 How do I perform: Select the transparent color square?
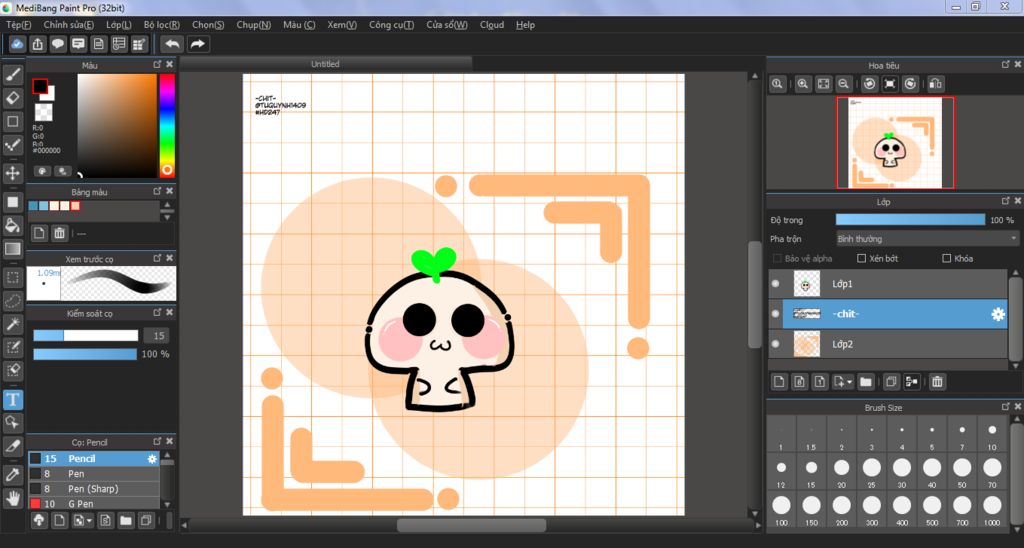point(44,112)
